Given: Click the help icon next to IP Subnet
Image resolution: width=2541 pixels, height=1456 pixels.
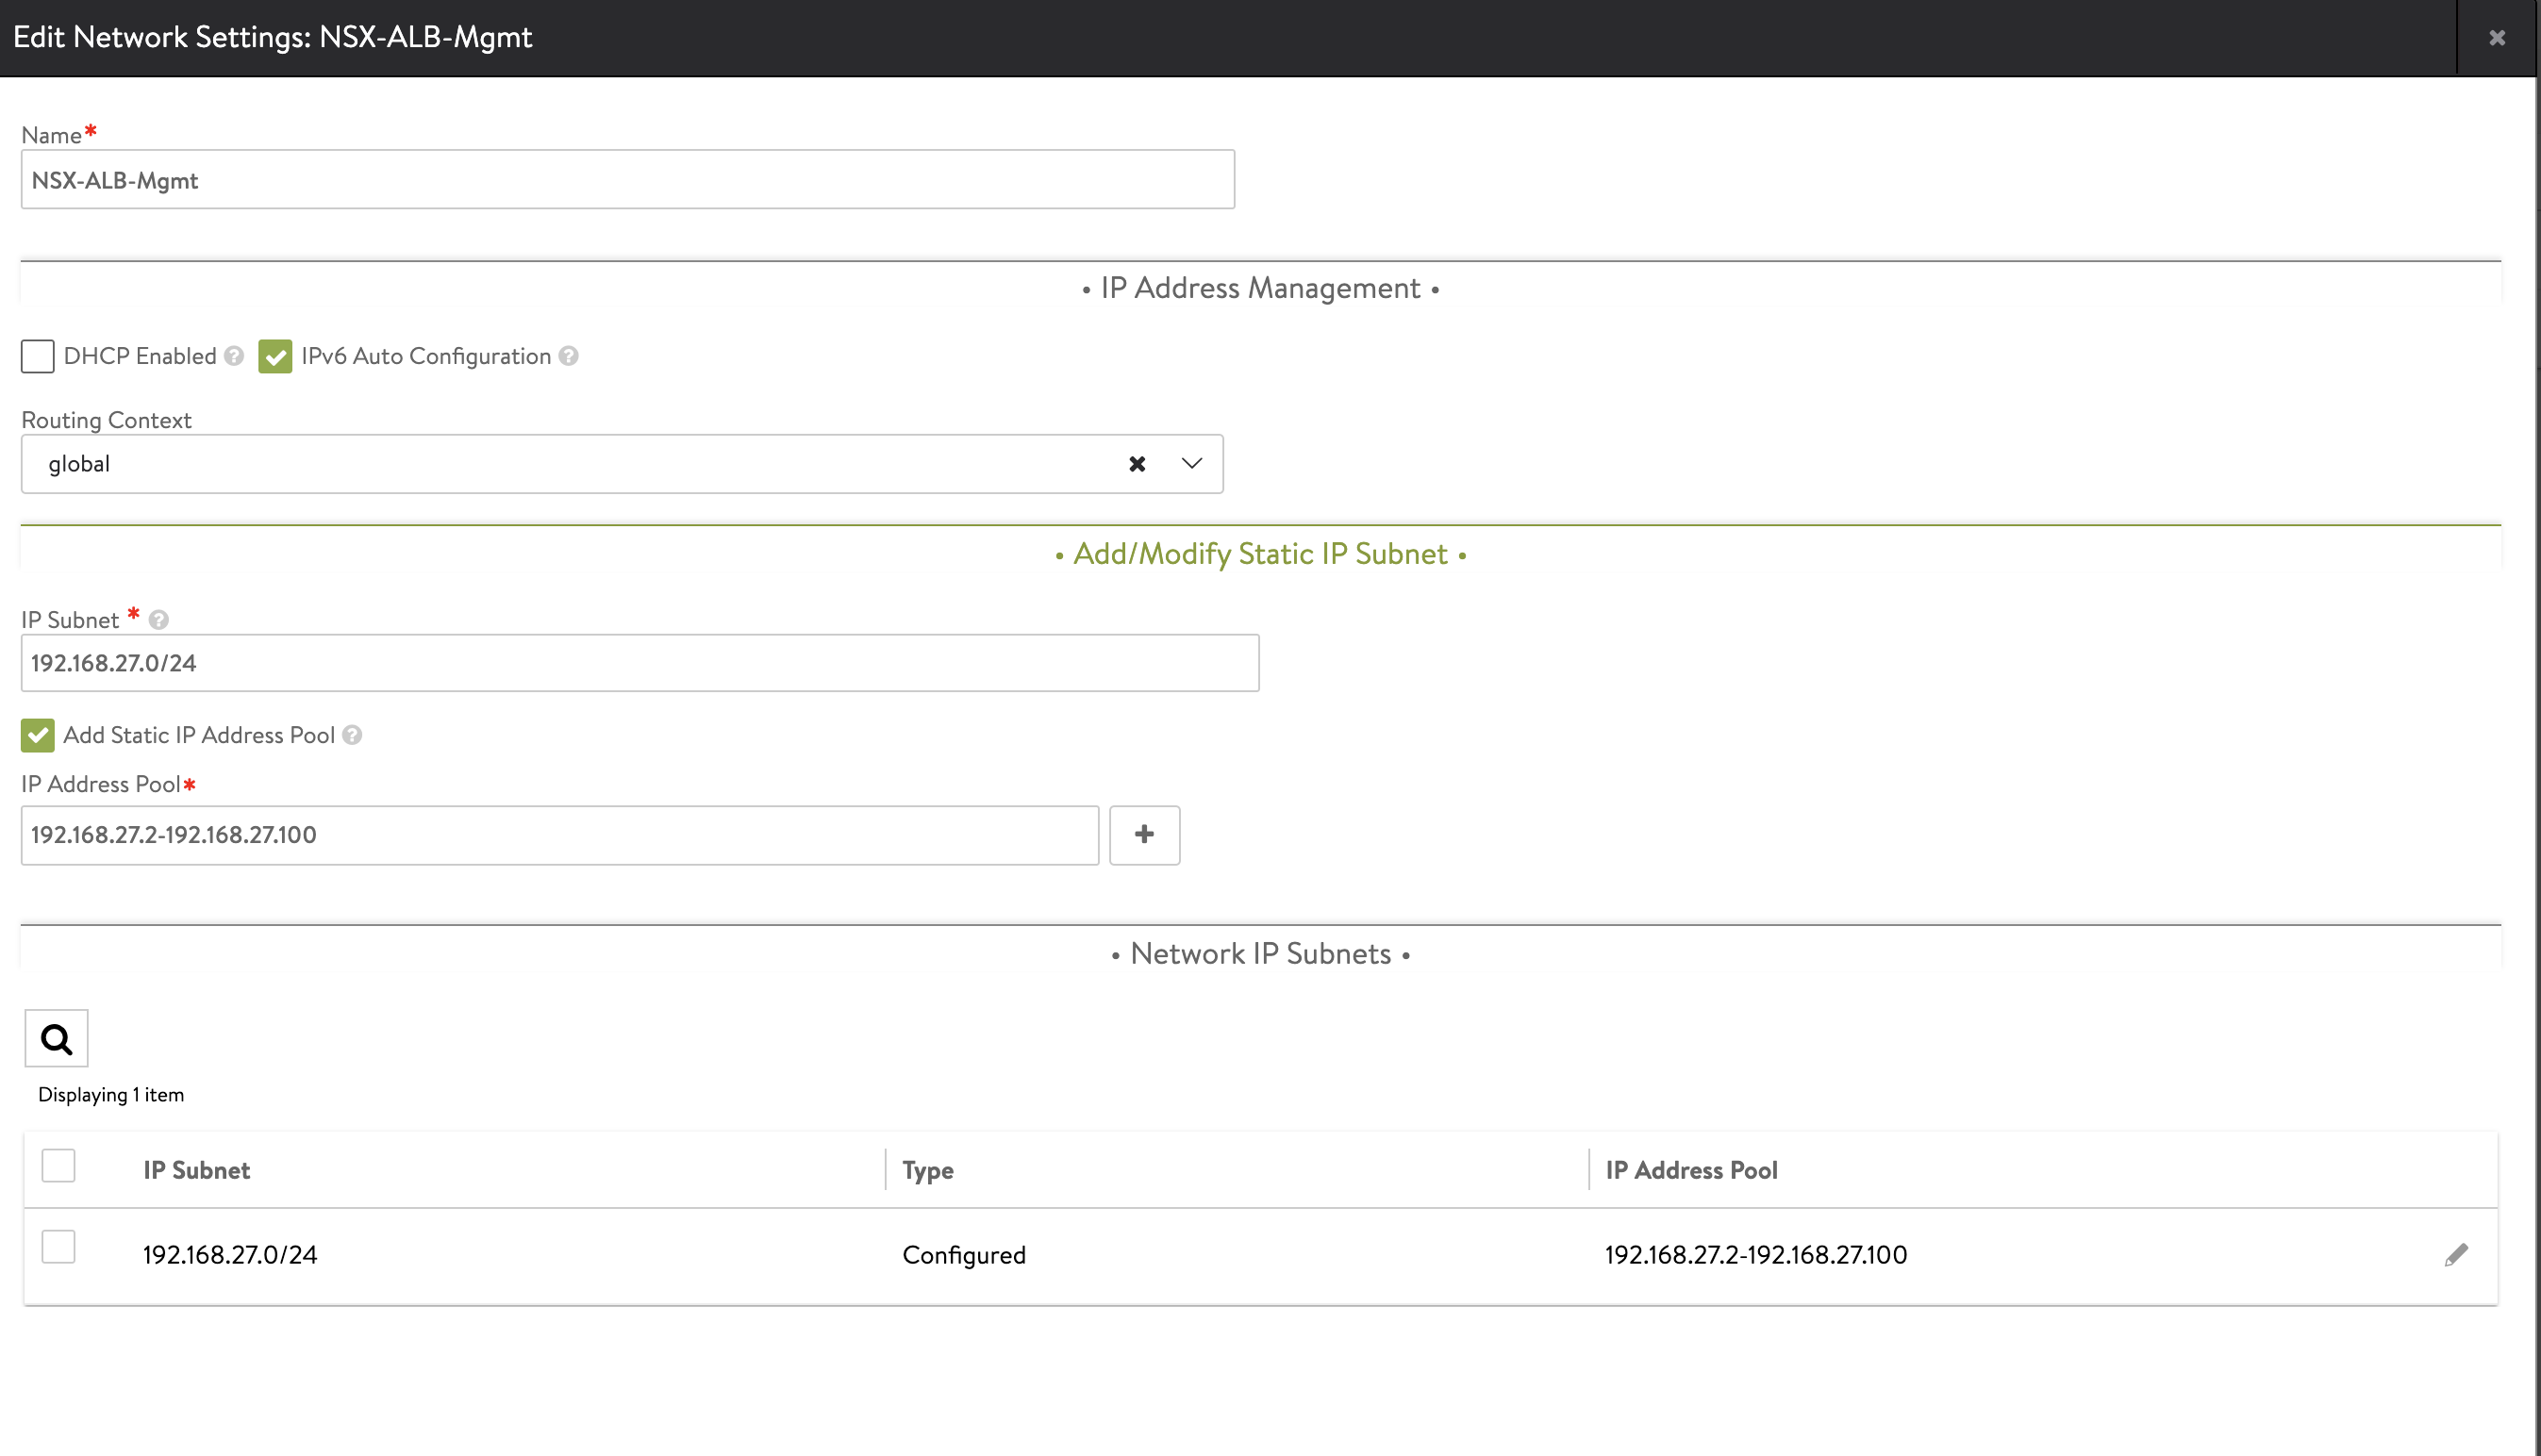Looking at the screenshot, I should pyautogui.click(x=160, y=619).
